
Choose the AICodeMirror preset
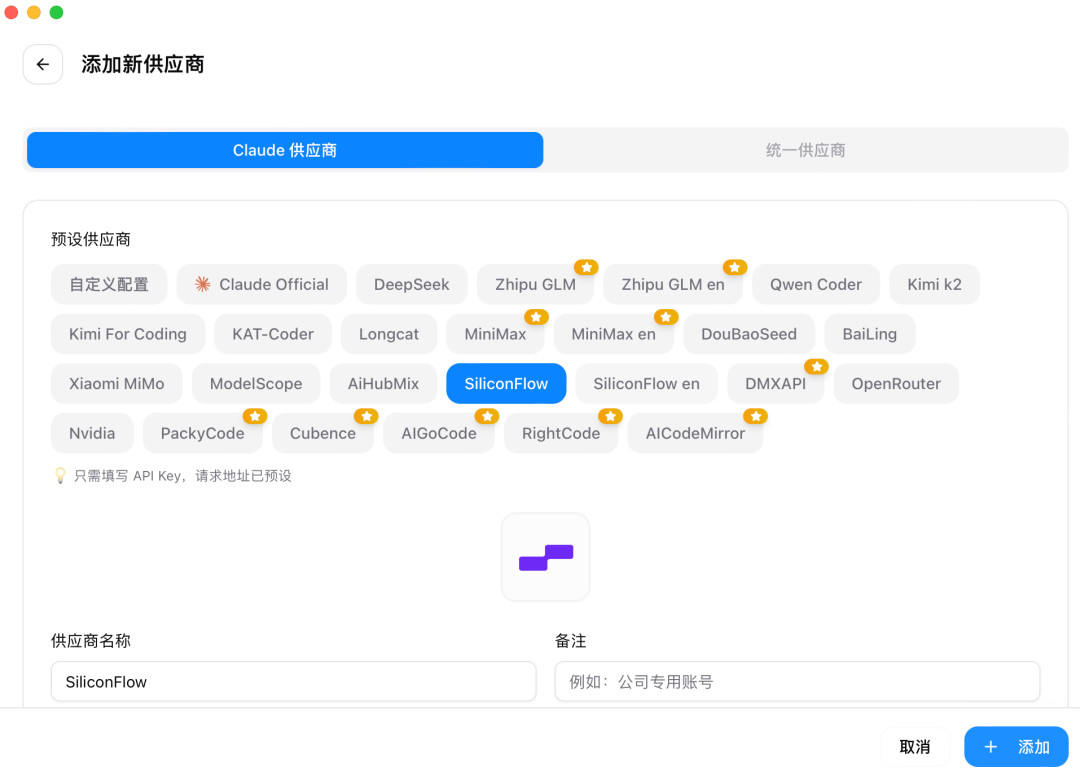695,433
